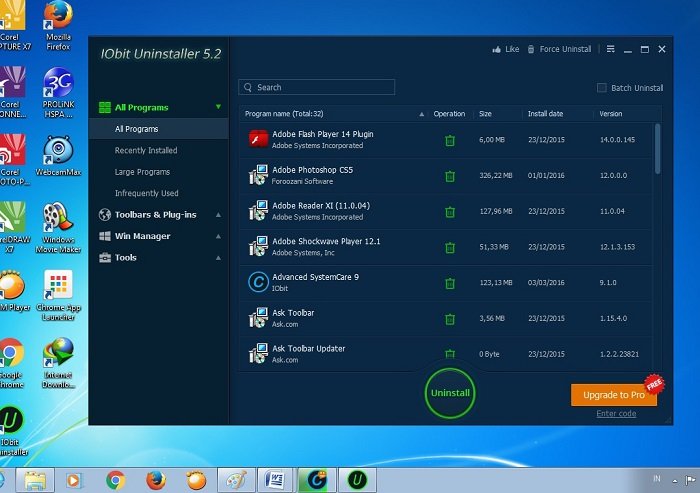Image resolution: width=700 pixels, height=493 pixels.
Task: Click trash icon for Adobe Flash Player 14 Plugin
Action: (x=450, y=140)
